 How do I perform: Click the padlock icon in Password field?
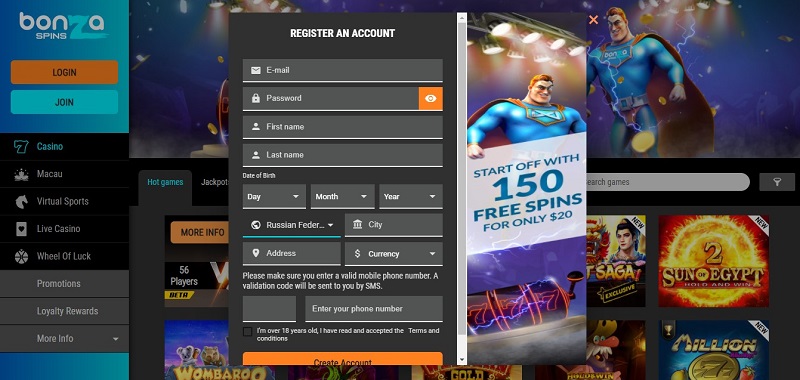pos(256,98)
